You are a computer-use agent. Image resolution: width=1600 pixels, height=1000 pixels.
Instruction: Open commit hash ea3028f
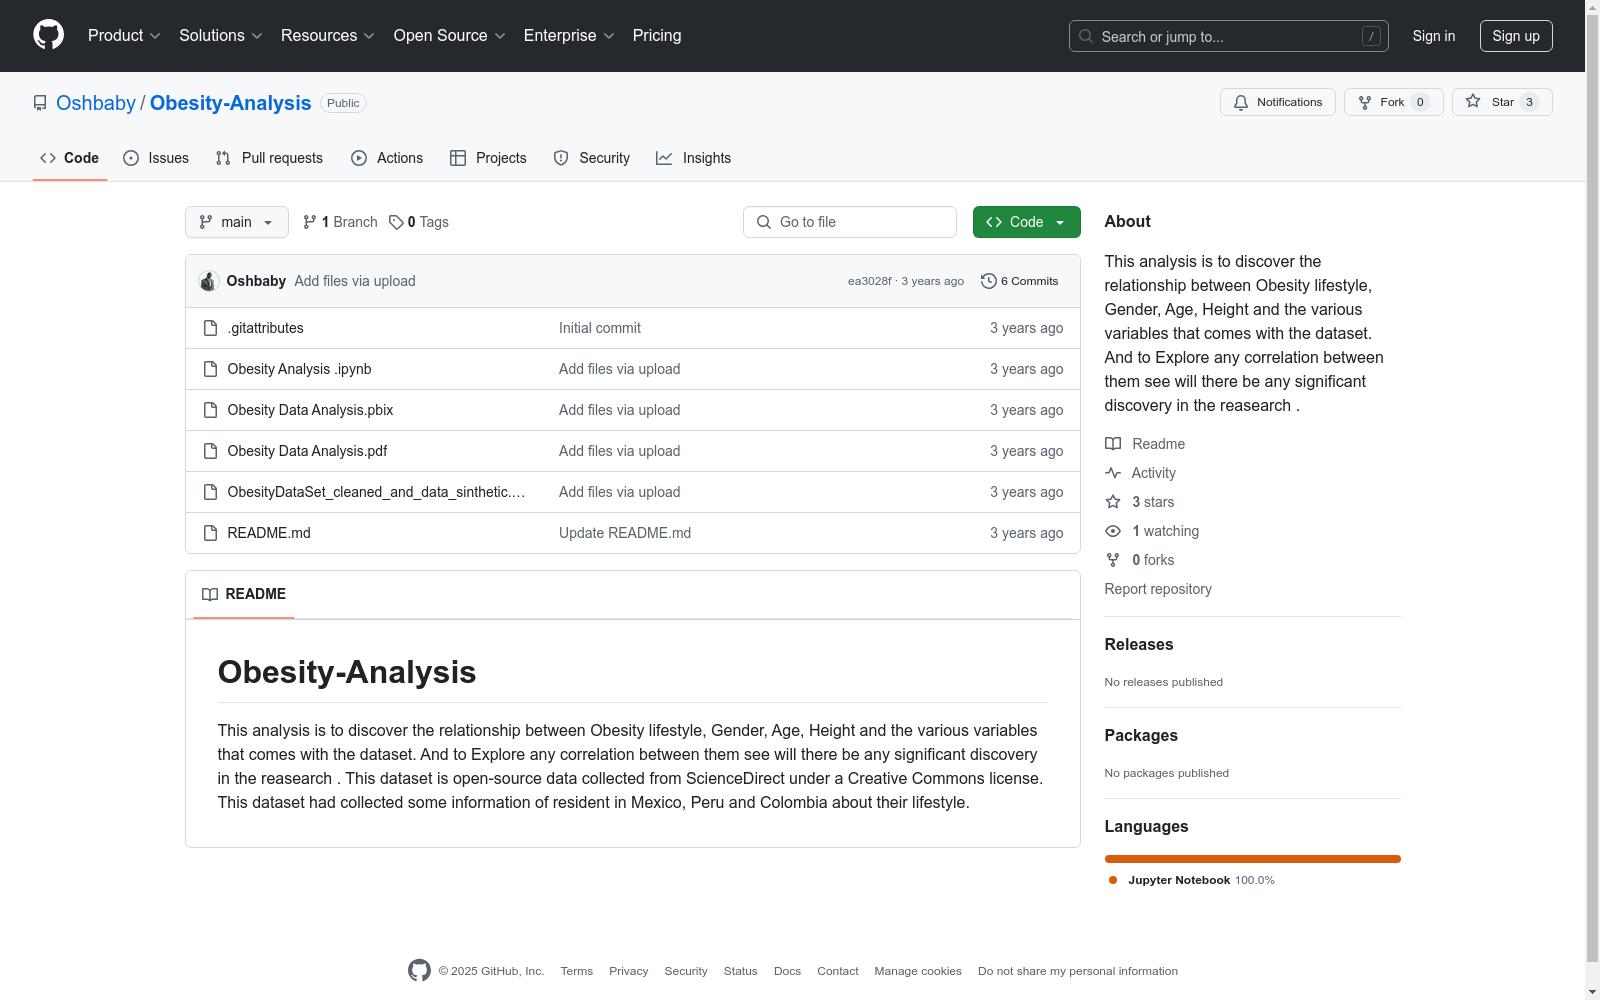pyautogui.click(x=869, y=281)
